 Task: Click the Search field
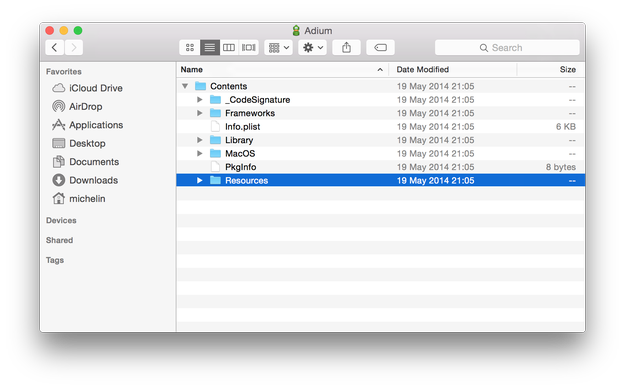[507, 47]
